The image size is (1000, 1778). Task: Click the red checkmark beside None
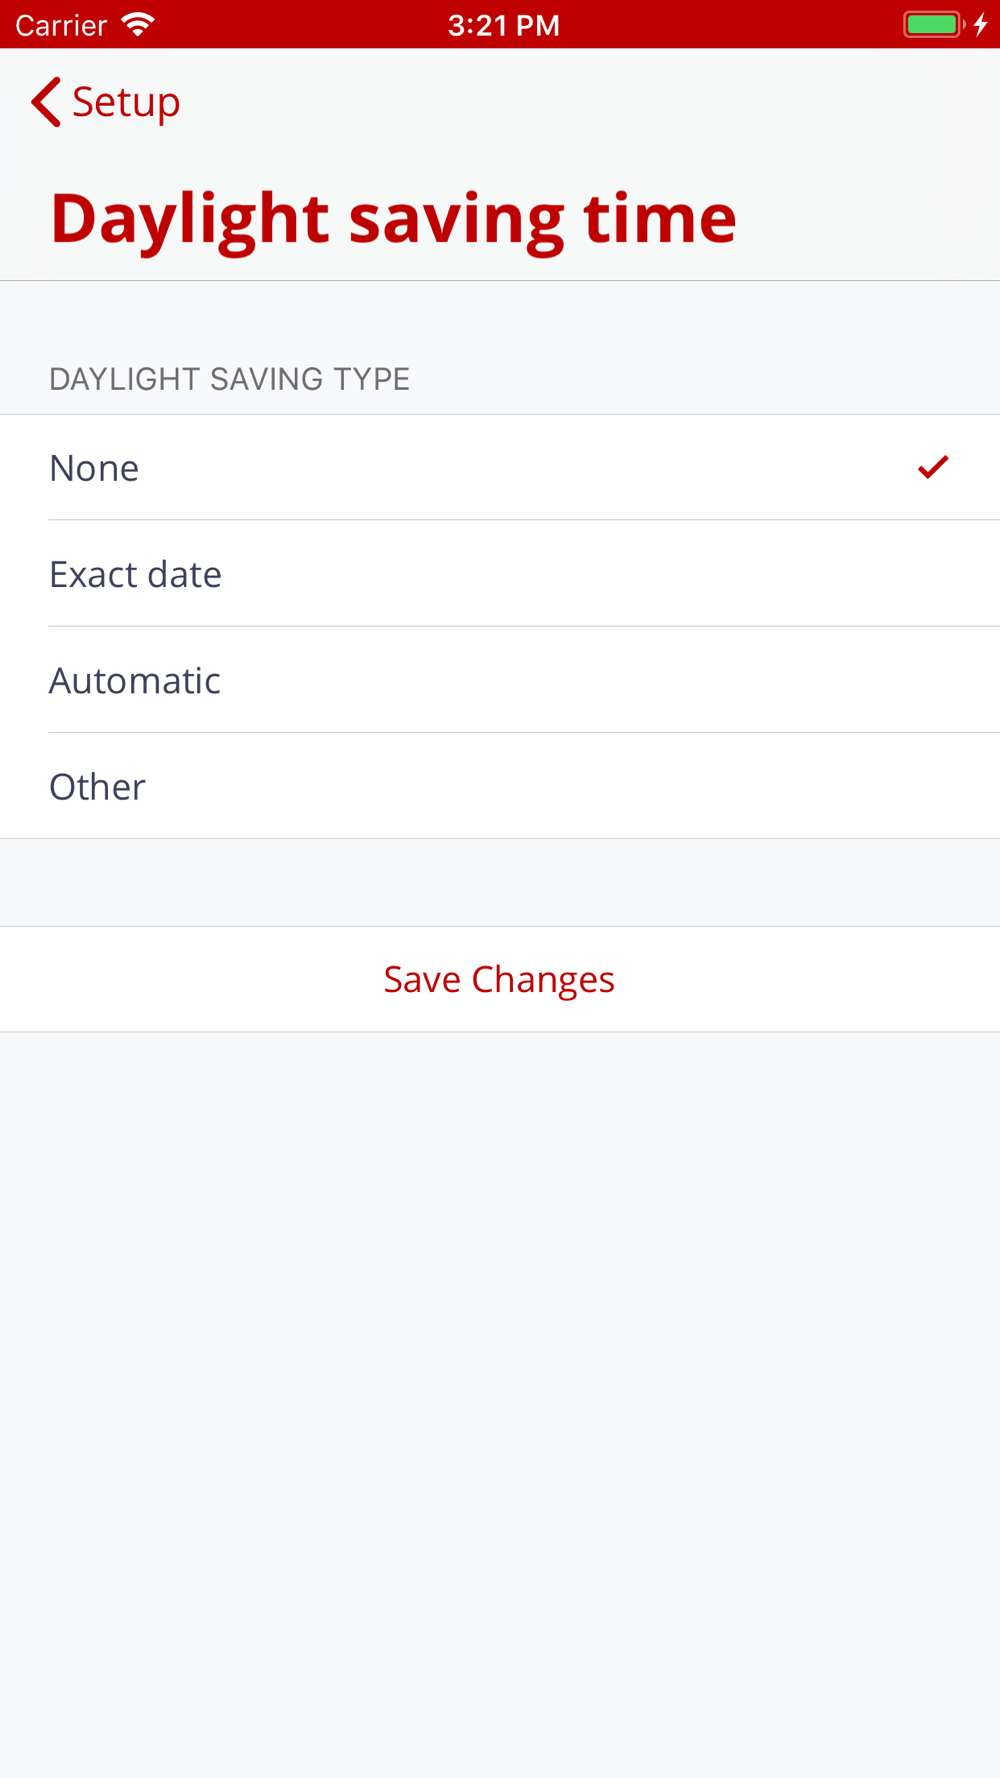click(x=932, y=467)
